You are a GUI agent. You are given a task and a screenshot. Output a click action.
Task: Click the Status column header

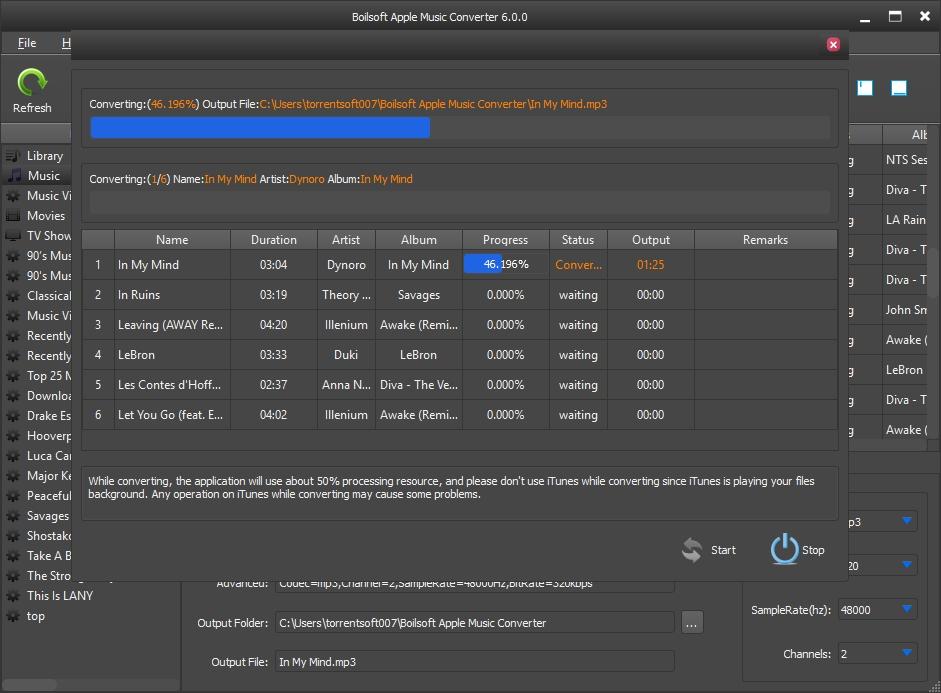578,239
